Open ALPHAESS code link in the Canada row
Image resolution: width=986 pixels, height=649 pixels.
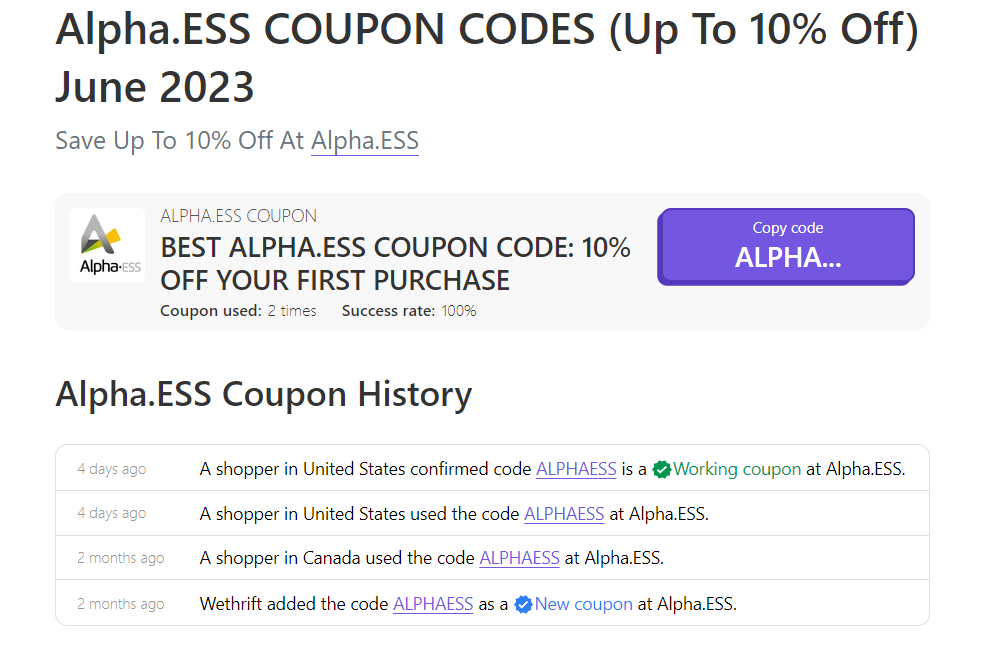click(519, 558)
